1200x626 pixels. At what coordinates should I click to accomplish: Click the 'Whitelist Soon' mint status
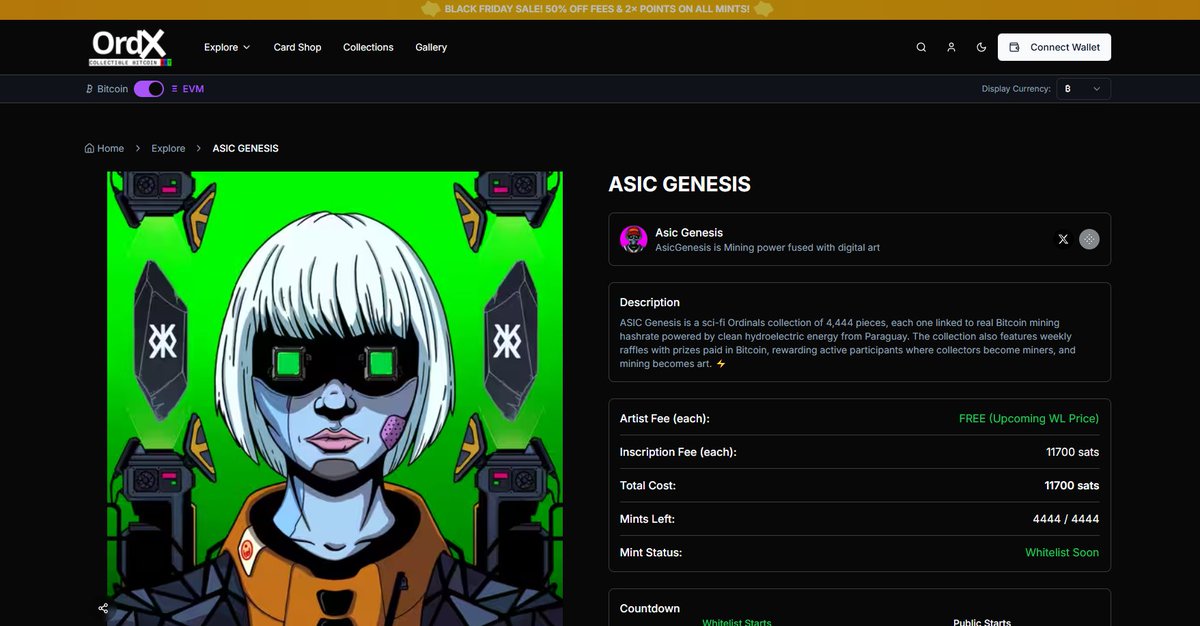[x=1062, y=552]
